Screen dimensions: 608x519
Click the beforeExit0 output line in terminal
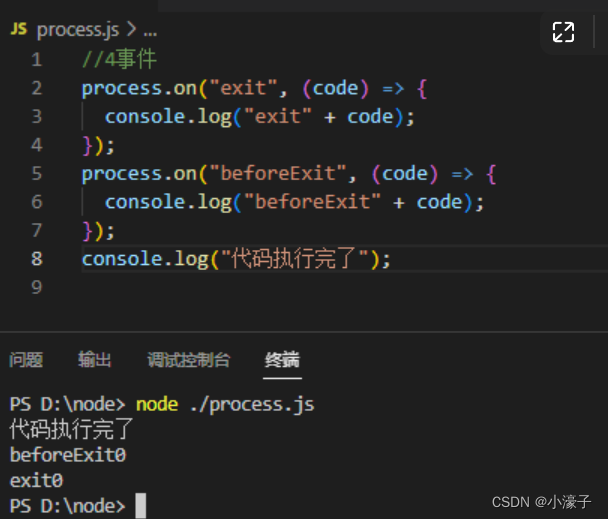[x=68, y=455]
